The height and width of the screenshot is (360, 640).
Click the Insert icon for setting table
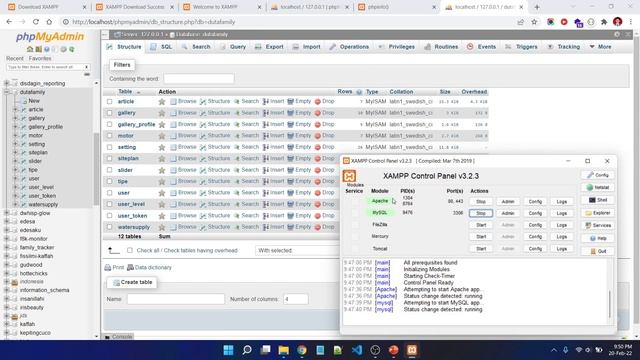coord(266,147)
